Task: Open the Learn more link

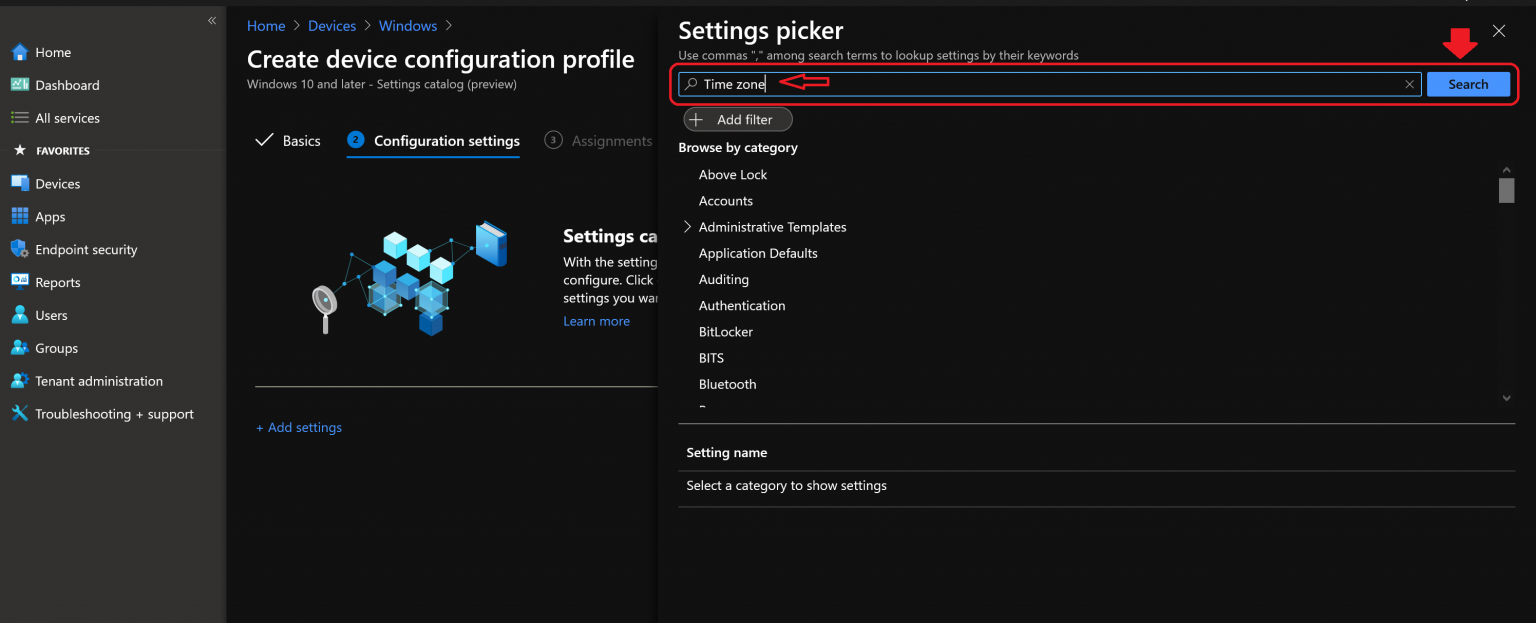Action: click(x=596, y=320)
